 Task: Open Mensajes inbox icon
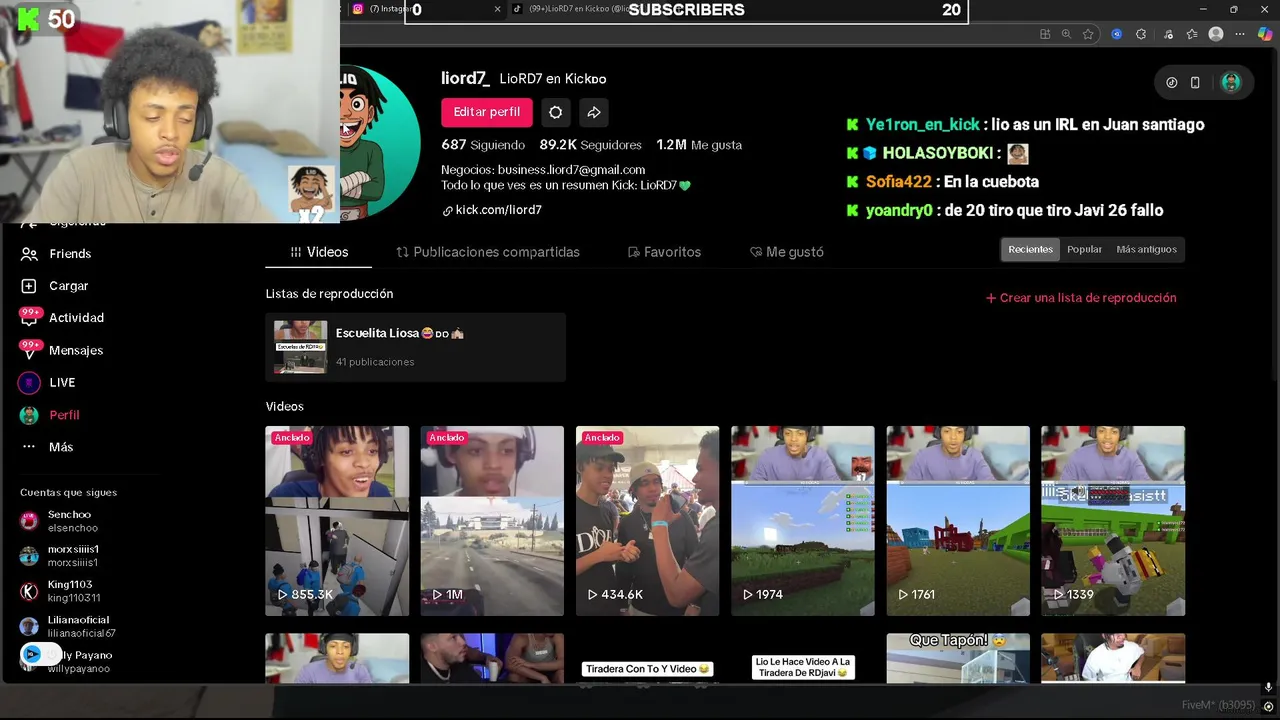[29, 350]
